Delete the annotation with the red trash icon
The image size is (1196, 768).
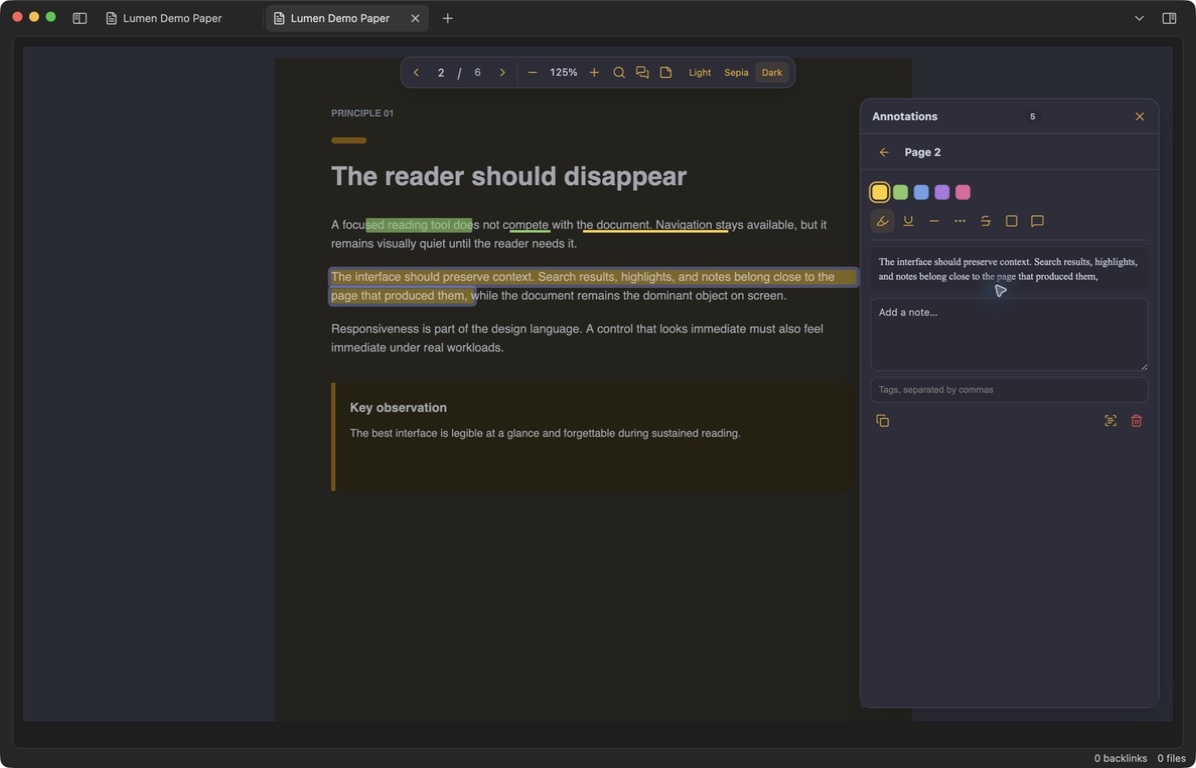click(x=1137, y=421)
